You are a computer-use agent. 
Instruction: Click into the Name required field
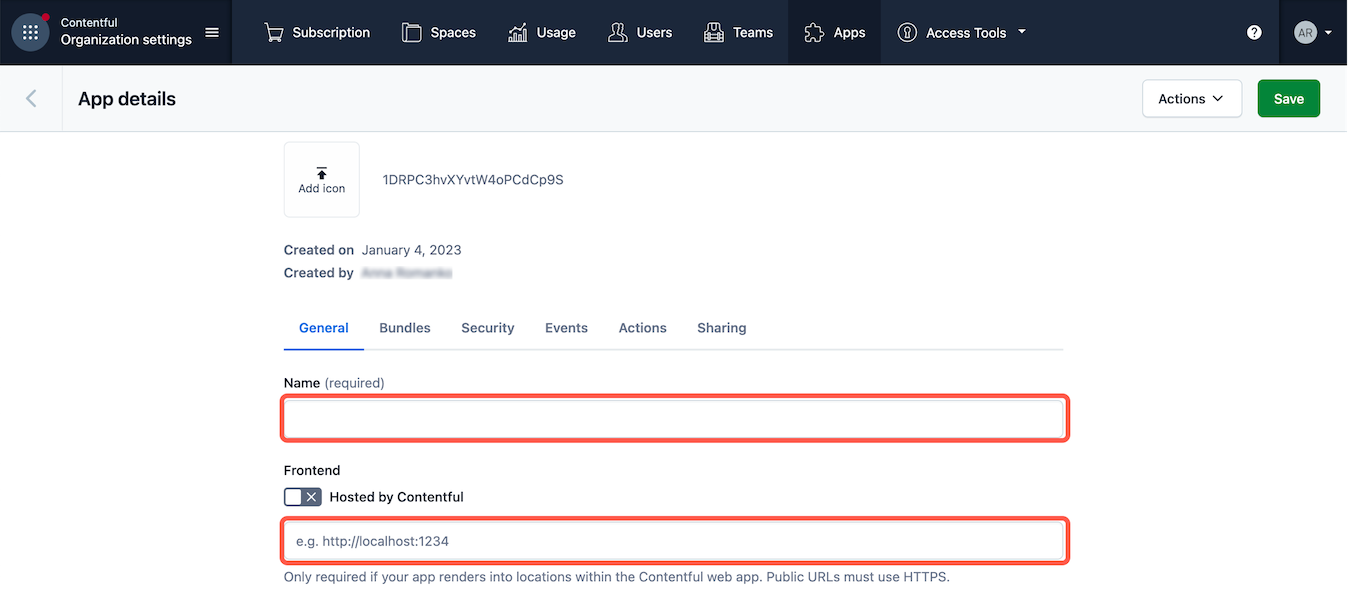pyautogui.click(x=674, y=419)
